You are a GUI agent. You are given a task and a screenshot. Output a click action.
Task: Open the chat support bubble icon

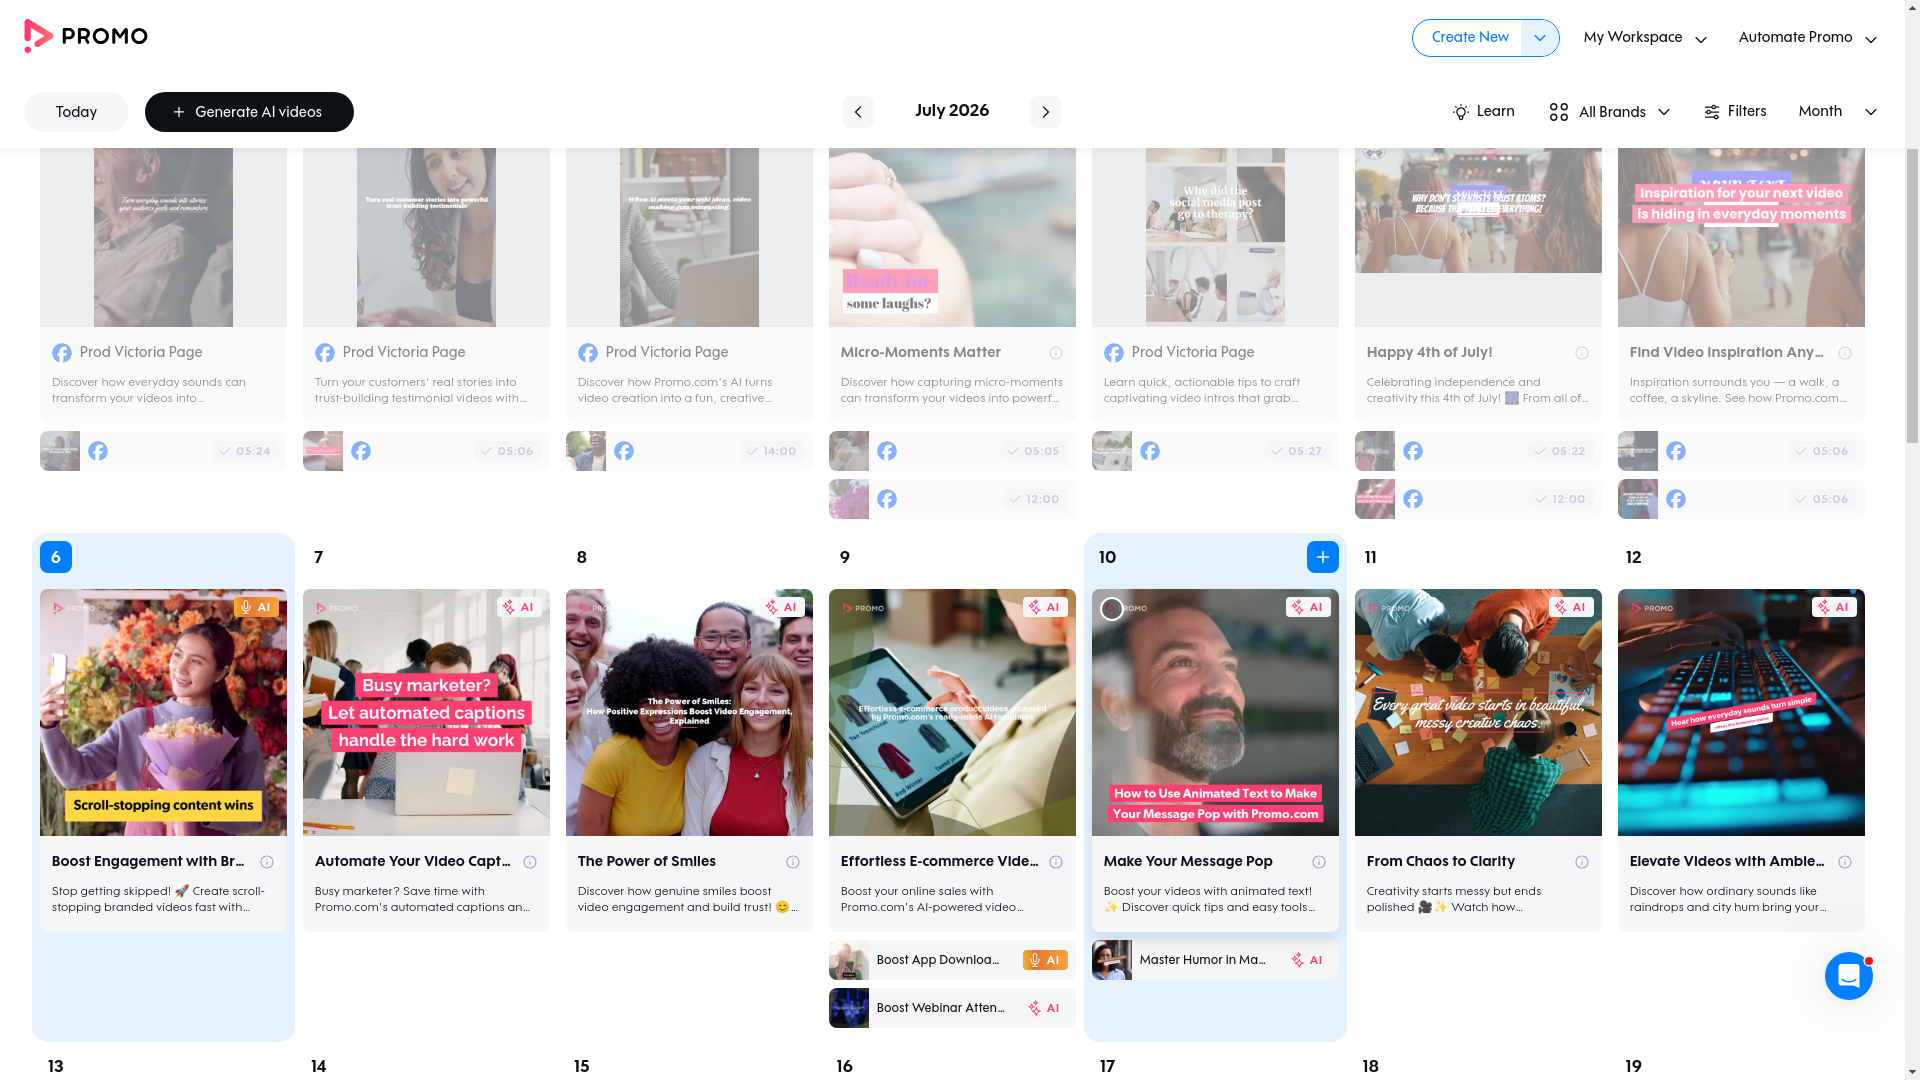(x=1848, y=976)
